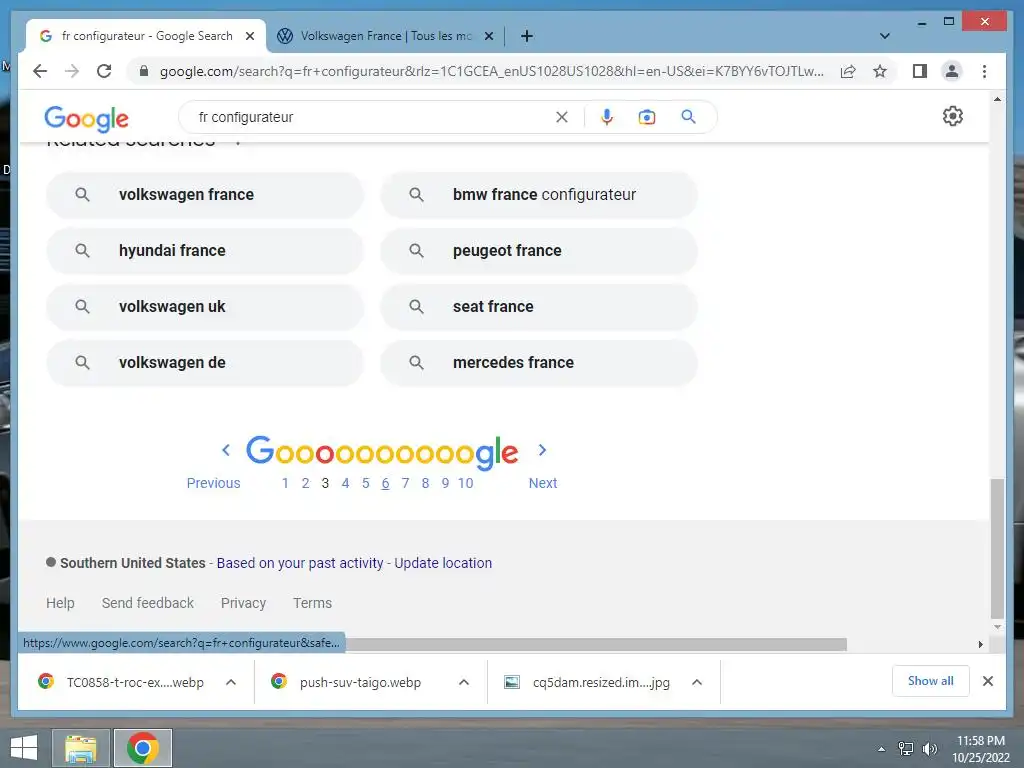1024x768 pixels.
Task: Open the Help footer link
Action: coord(60,603)
